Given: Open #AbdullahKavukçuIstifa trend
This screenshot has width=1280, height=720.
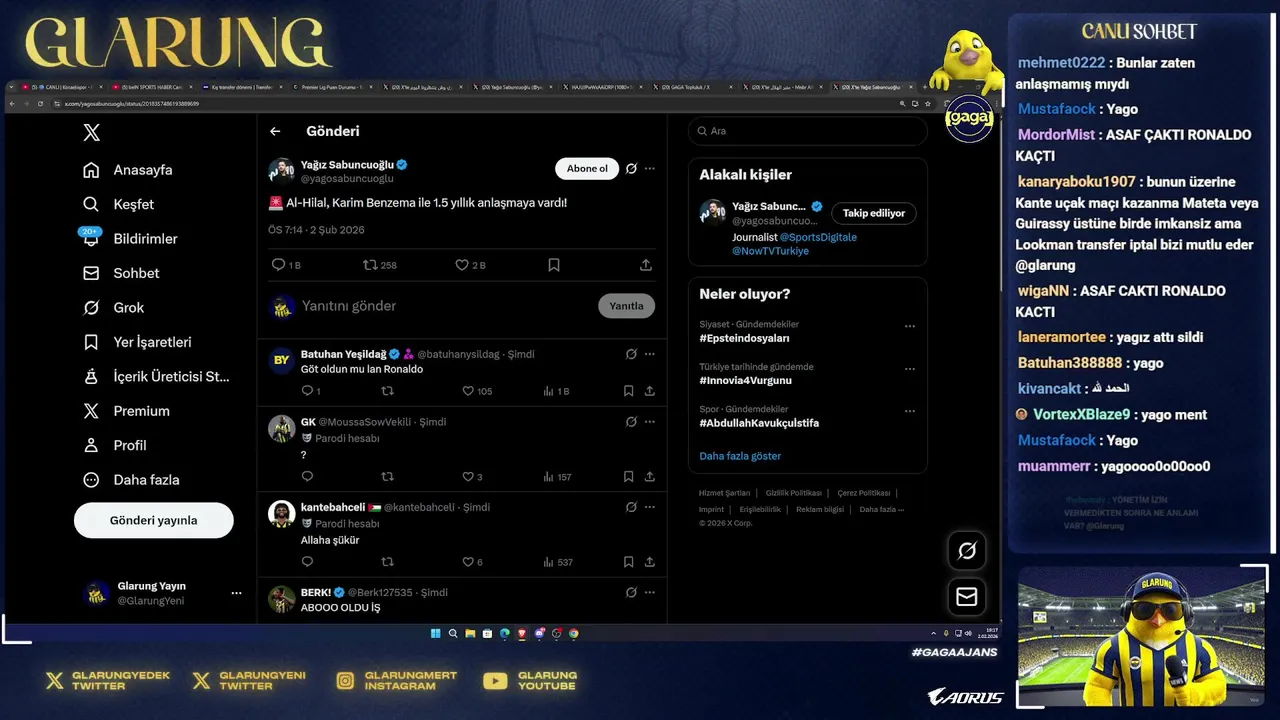Looking at the screenshot, I should pyautogui.click(x=759, y=423).
